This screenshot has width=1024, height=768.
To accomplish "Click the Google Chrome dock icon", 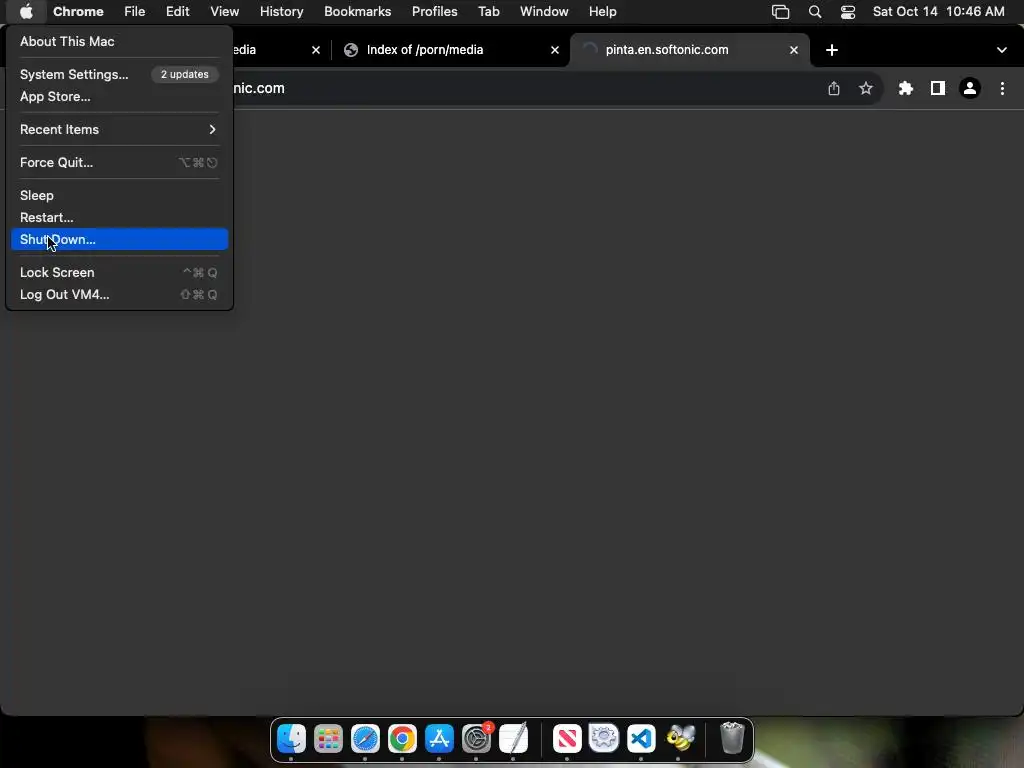I will tap(402, 739).
